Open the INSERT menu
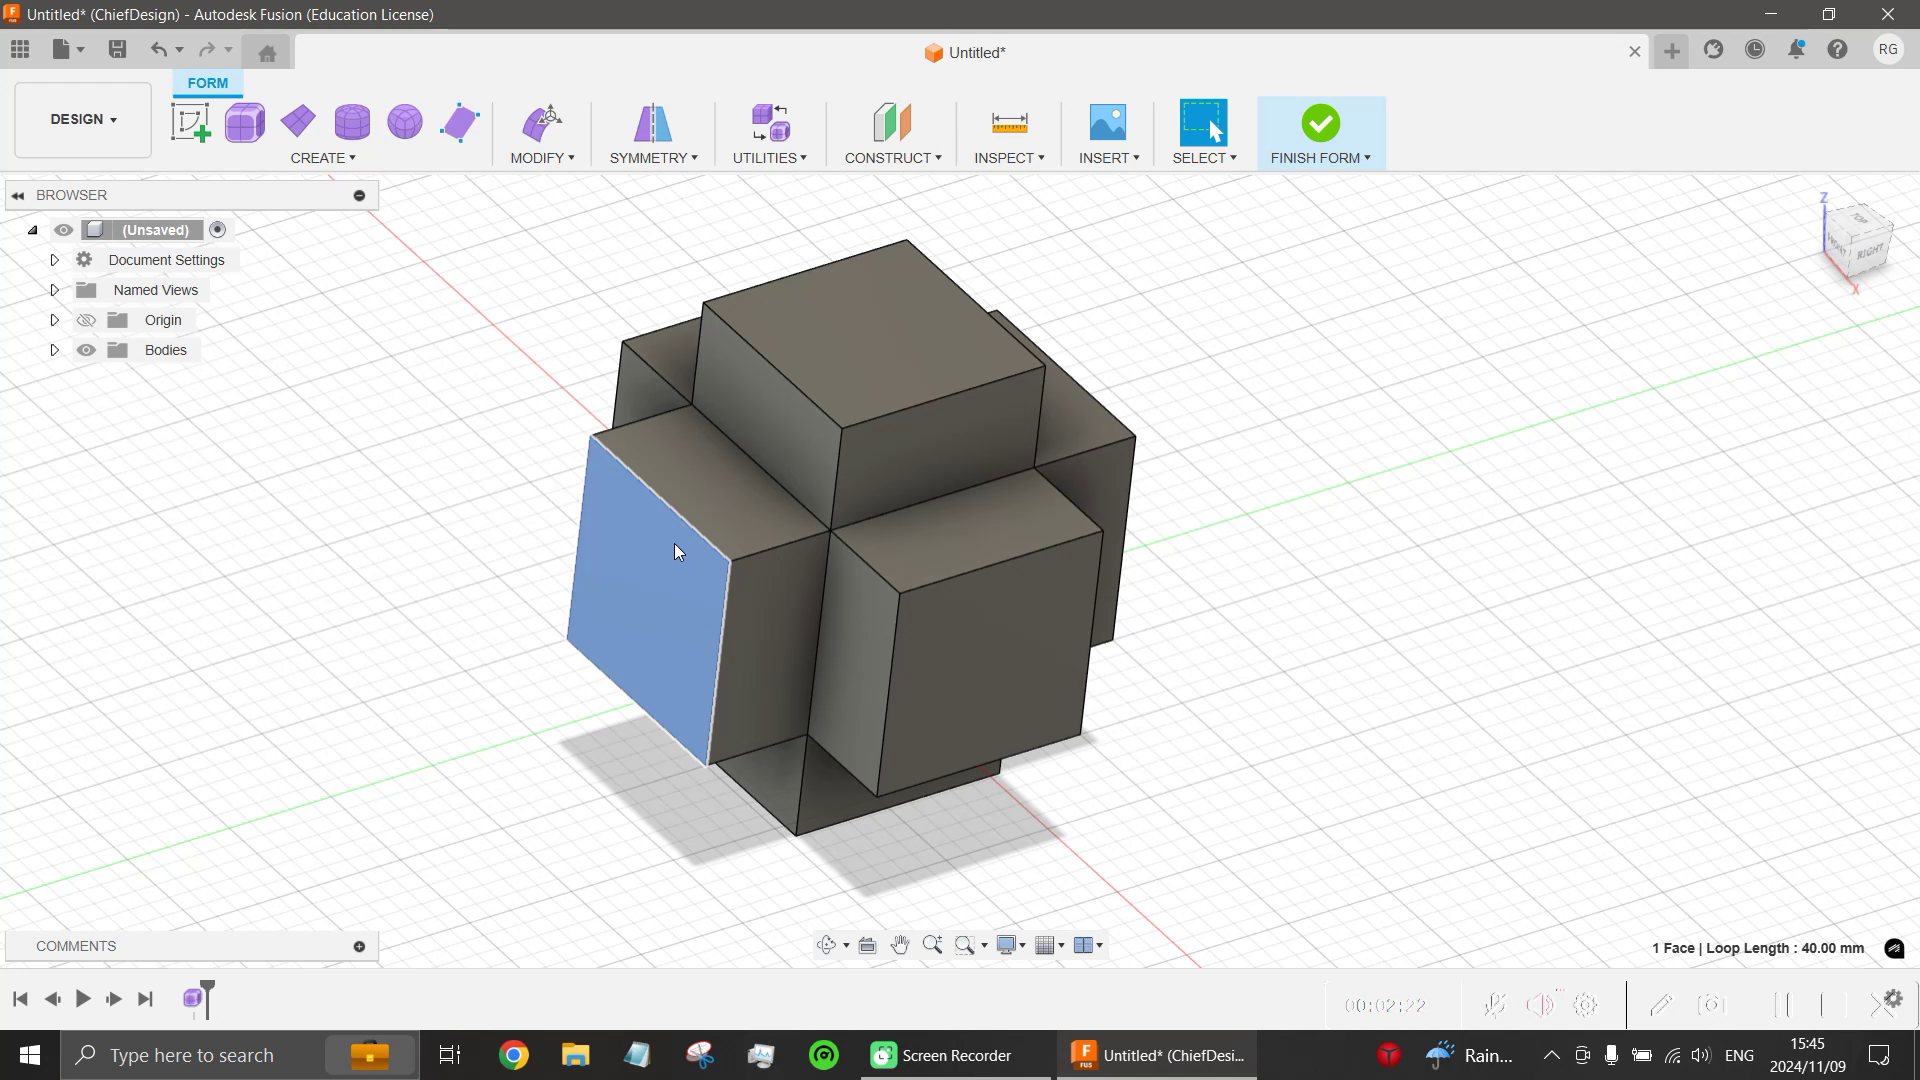Image resolution: width=1920 pixels, height=1080 pixels. (x=1108, y=158)
